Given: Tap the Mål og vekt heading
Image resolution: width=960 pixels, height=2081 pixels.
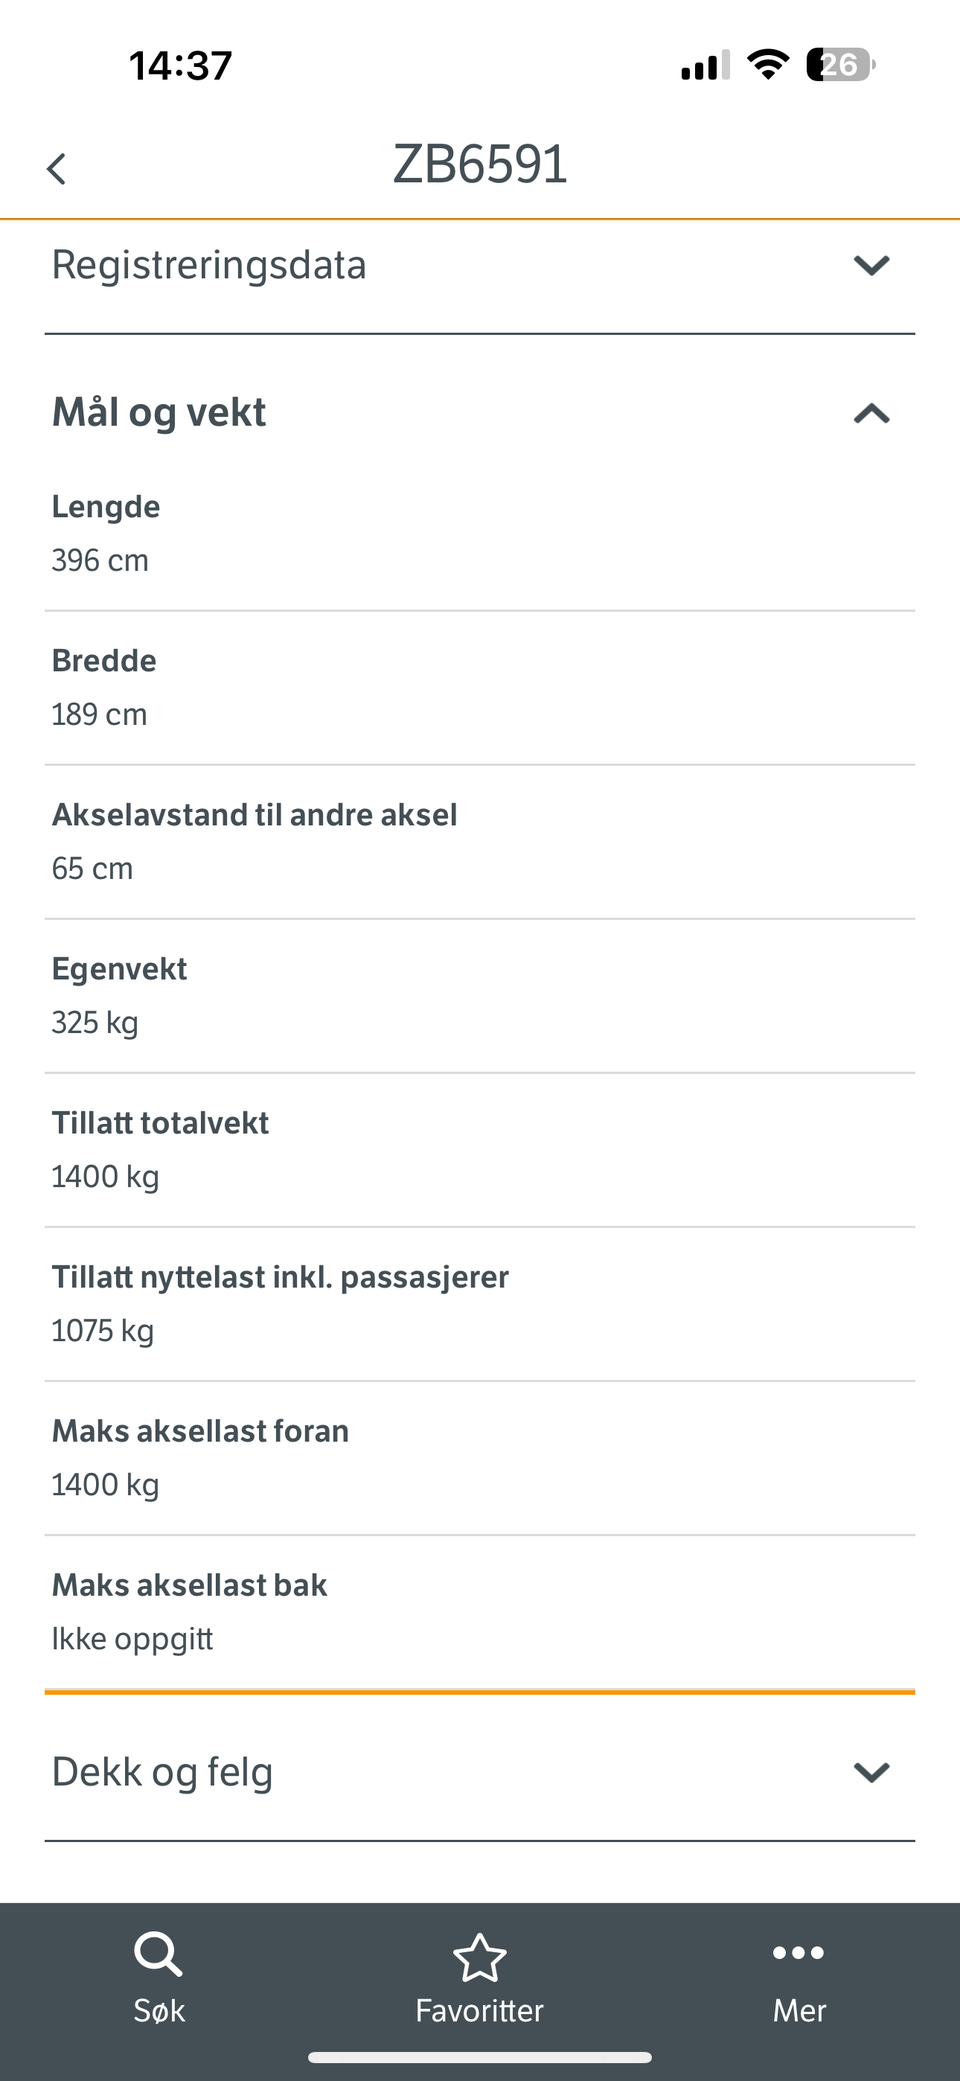Looking at the screenshot, I should coord(159,413).
